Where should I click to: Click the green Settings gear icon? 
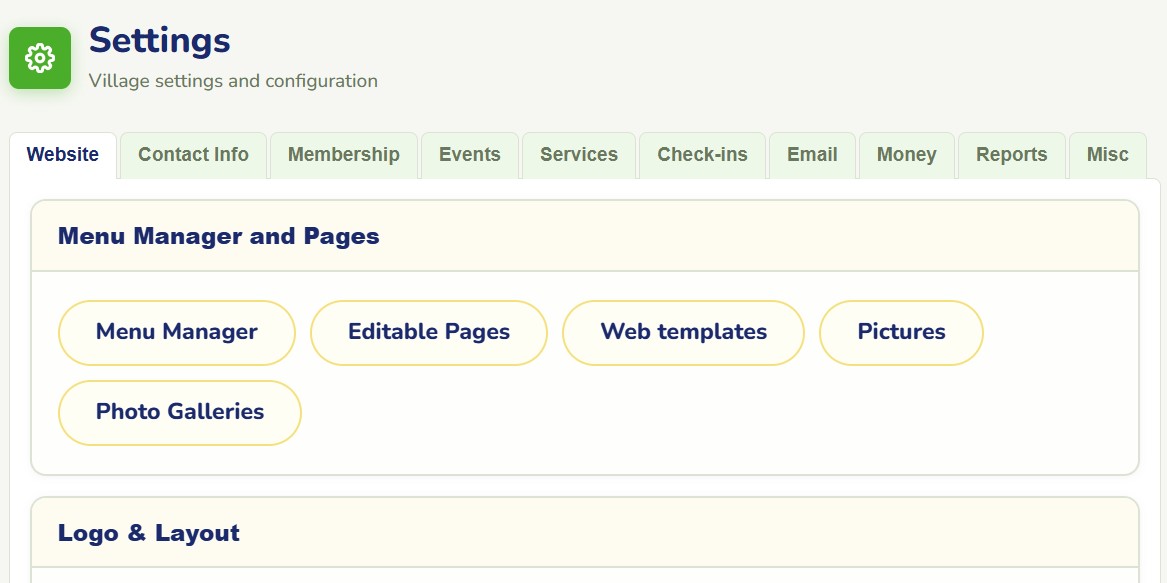point(40,58)
